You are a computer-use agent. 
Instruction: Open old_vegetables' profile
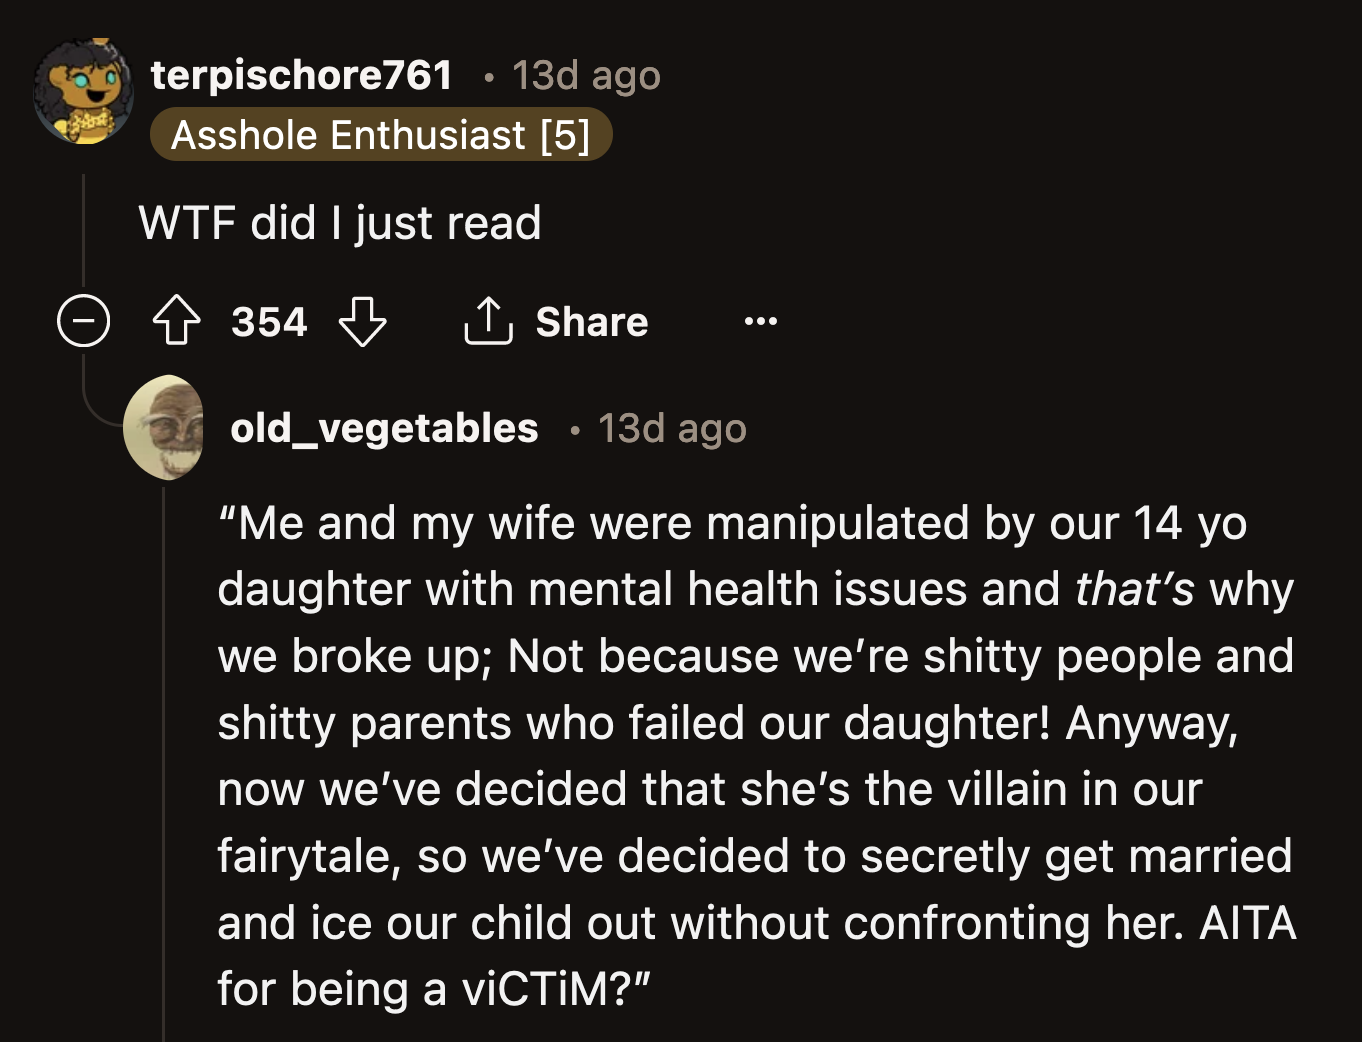385,428
